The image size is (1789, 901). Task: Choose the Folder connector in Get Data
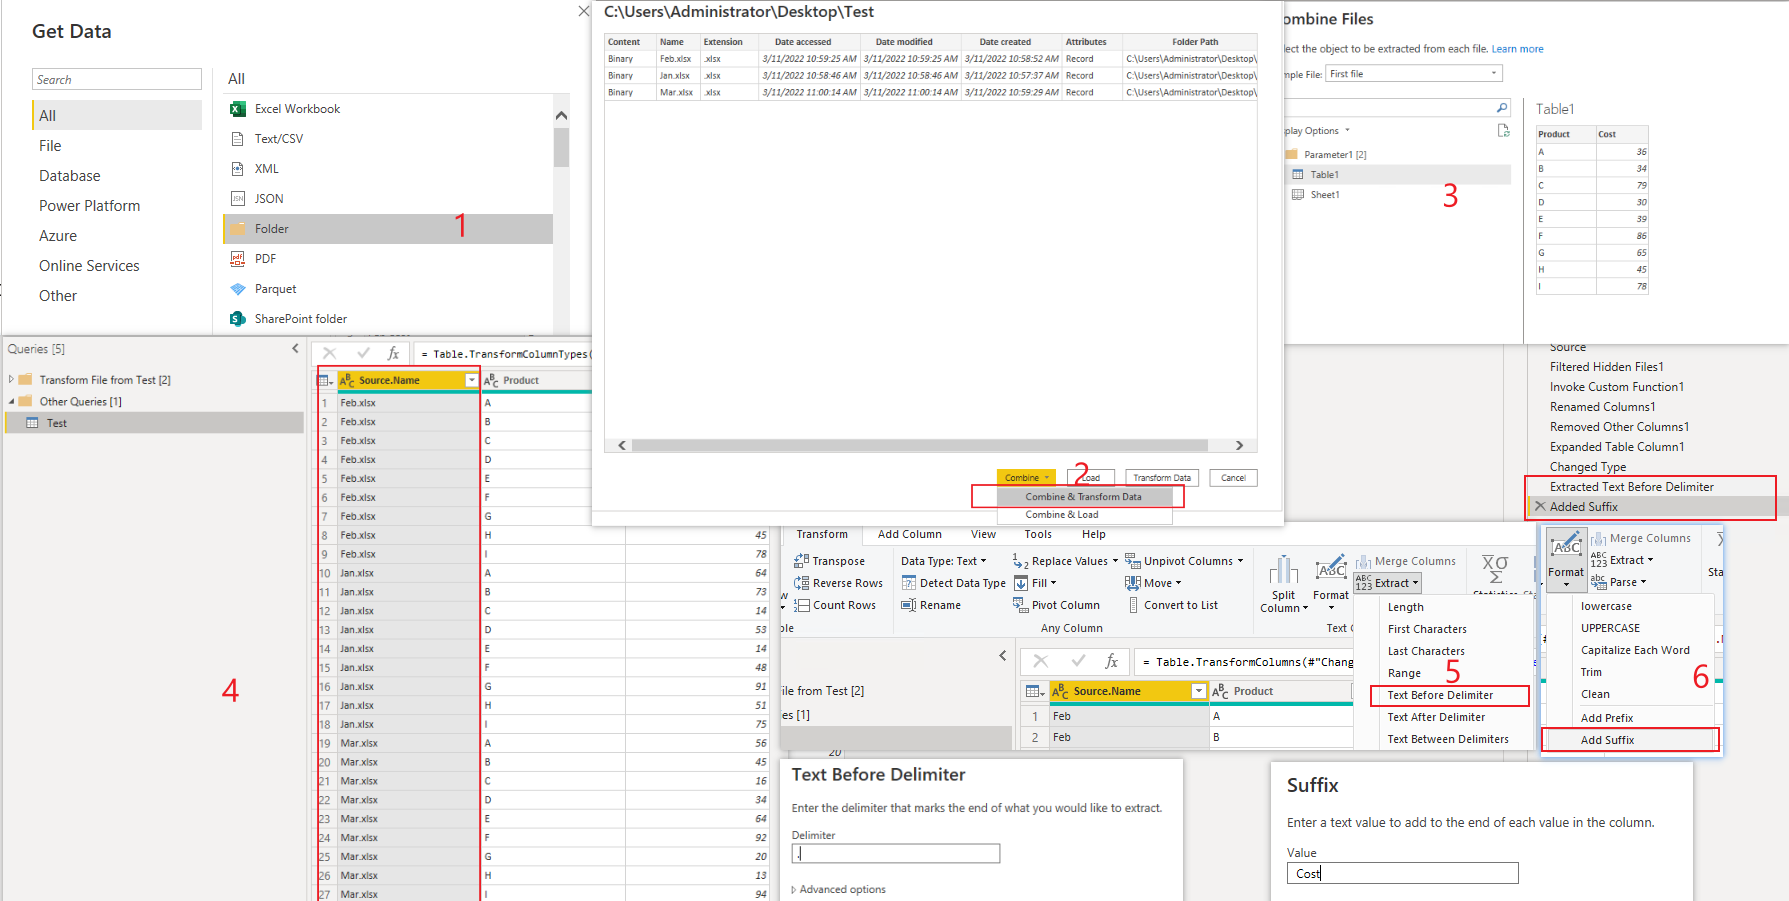[388, 229]
